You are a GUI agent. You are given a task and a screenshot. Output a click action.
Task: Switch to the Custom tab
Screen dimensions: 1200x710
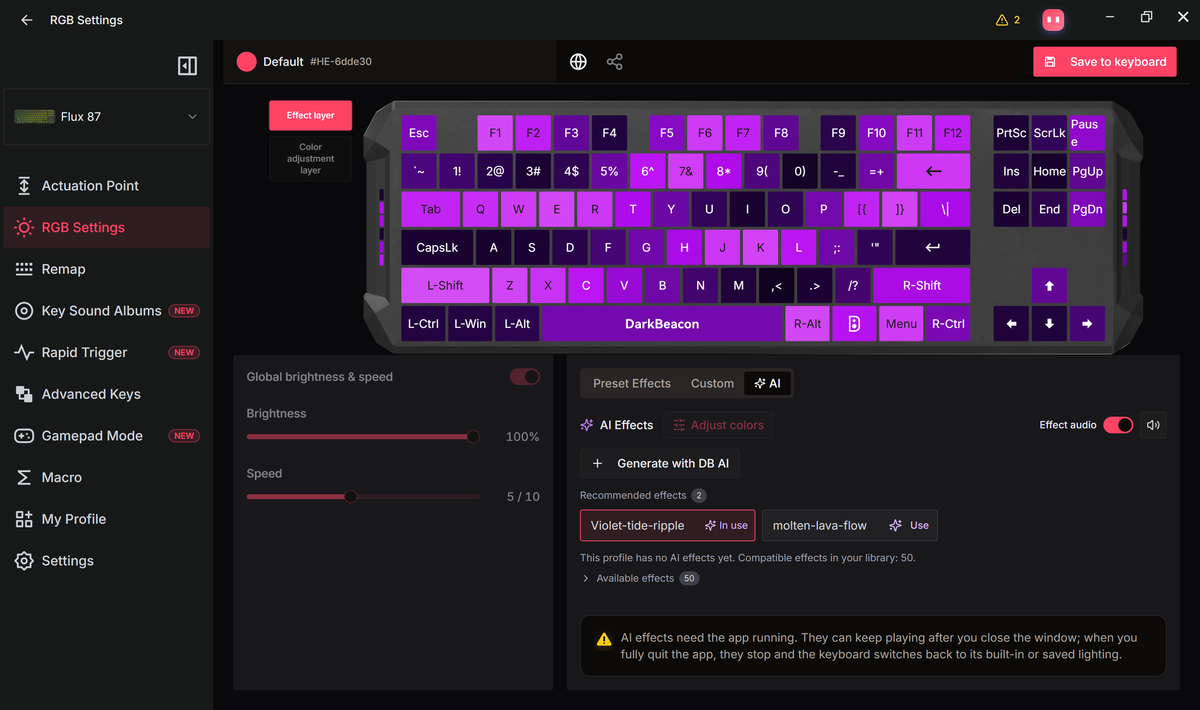coord(712,383)
